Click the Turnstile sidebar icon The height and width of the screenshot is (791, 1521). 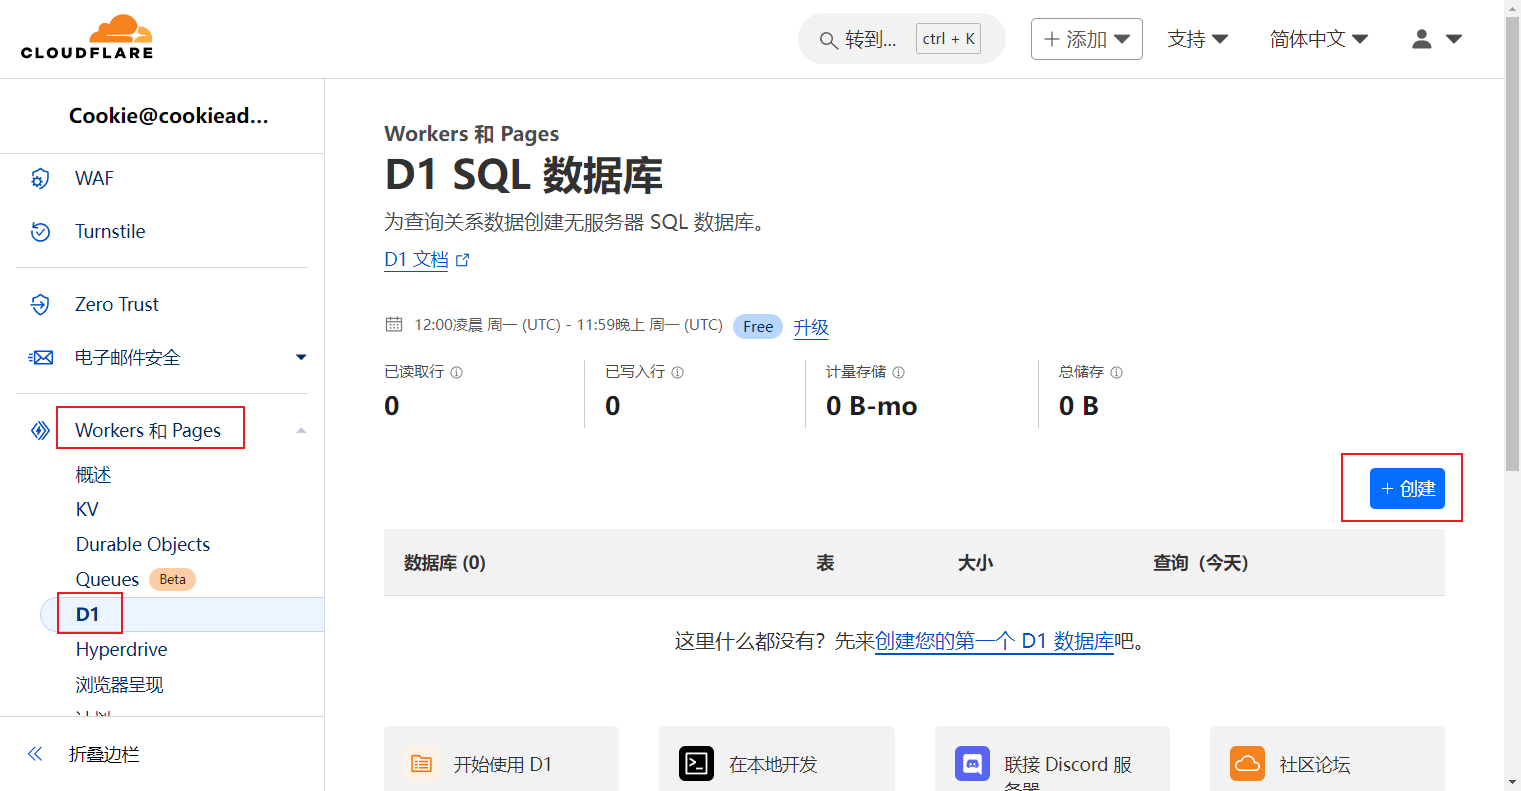pyautogui.click(x=40, y=232)
